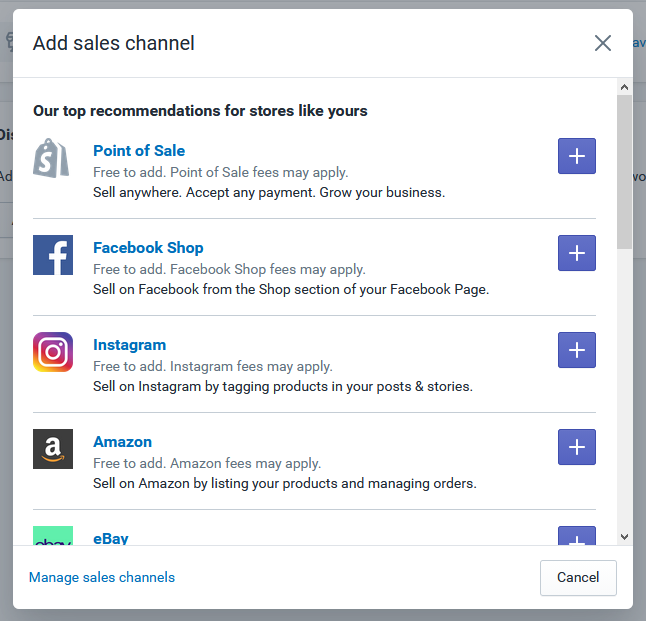646x621 pixels.
Task: Cancel the Add sales channel dialog
Action: [578, 577]
